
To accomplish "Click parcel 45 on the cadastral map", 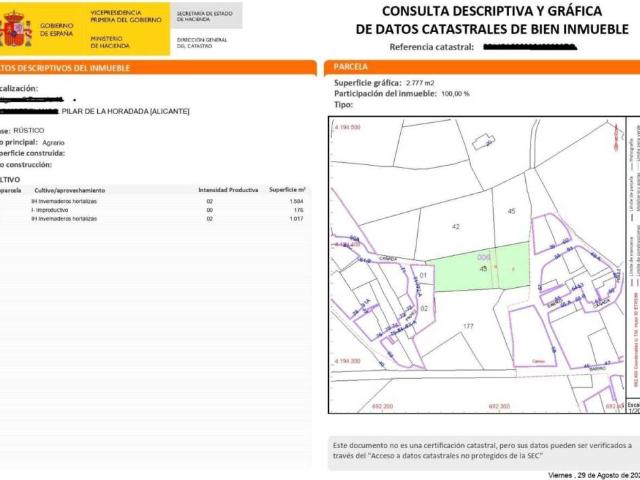I will click(511, 211).
